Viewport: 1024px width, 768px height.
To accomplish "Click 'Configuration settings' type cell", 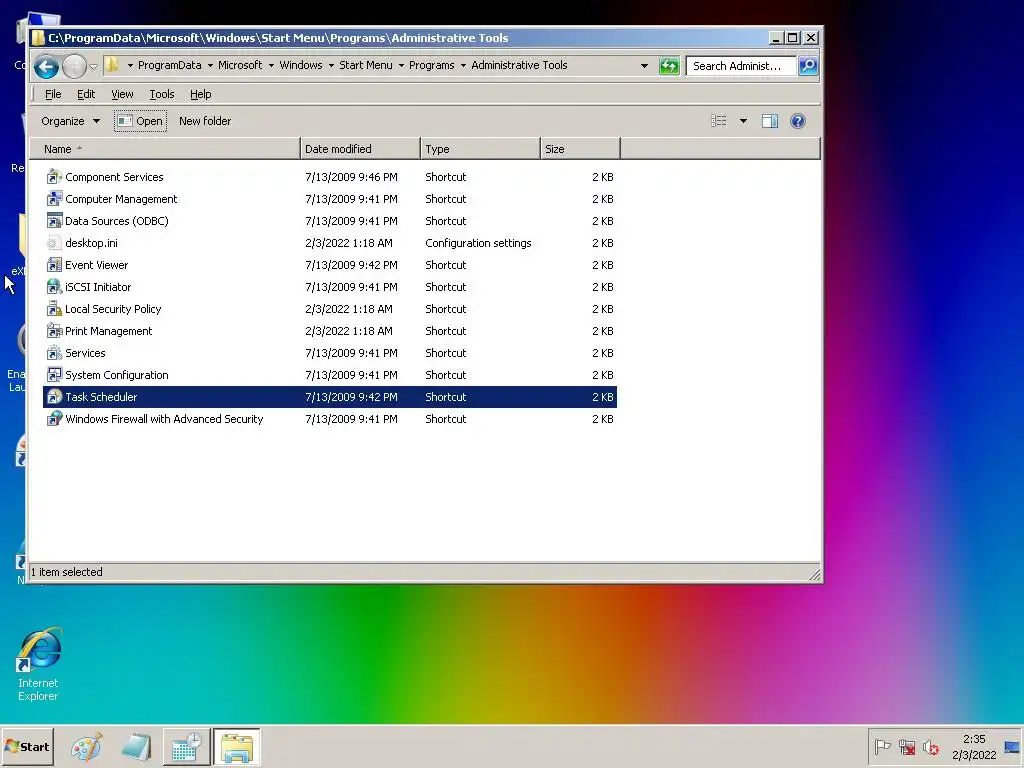I will tap(478, 243).
